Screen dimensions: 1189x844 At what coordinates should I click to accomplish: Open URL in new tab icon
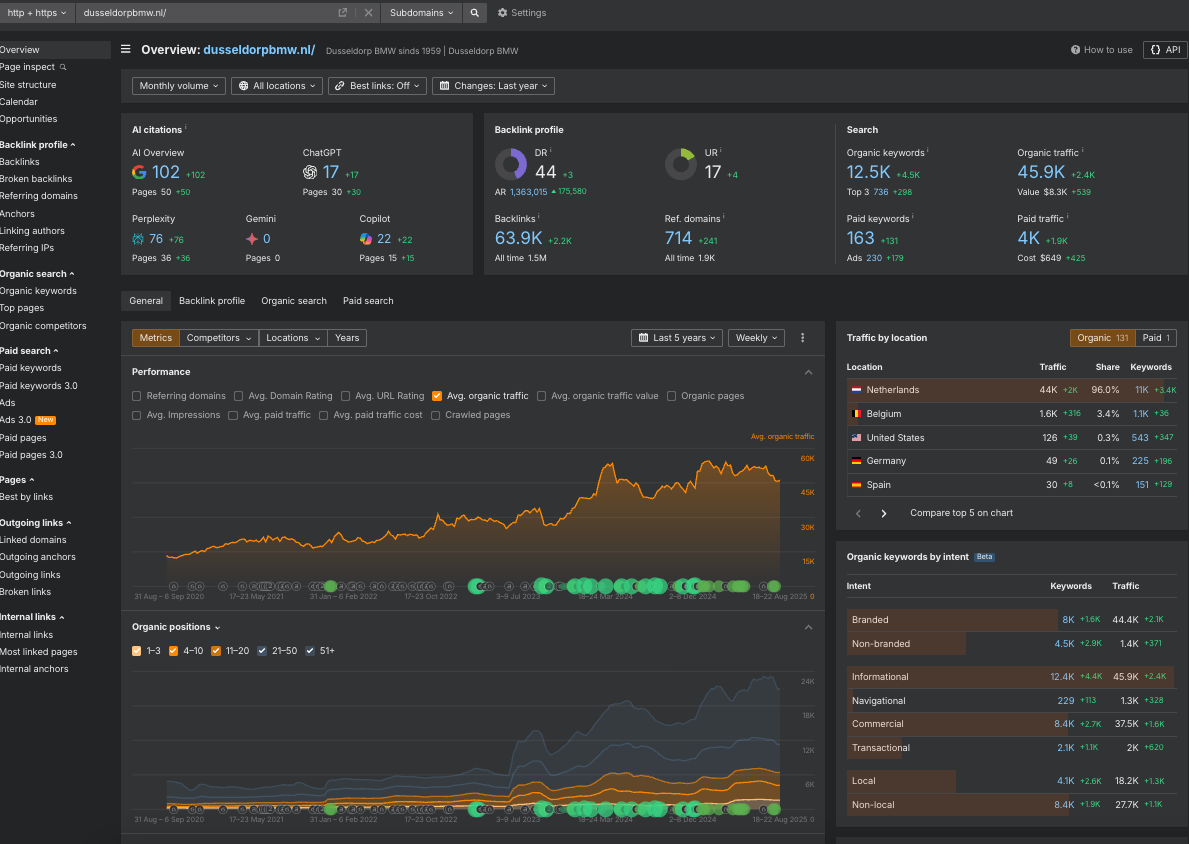point(343,13)
